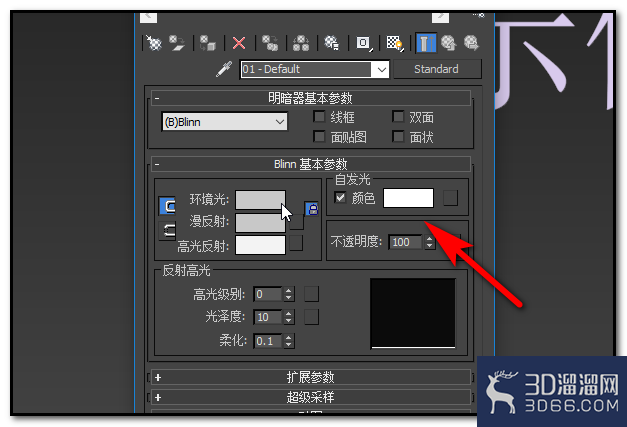Click the 自发光 color map button
This screenshot has width=627, height=427.
pos(450,198)
